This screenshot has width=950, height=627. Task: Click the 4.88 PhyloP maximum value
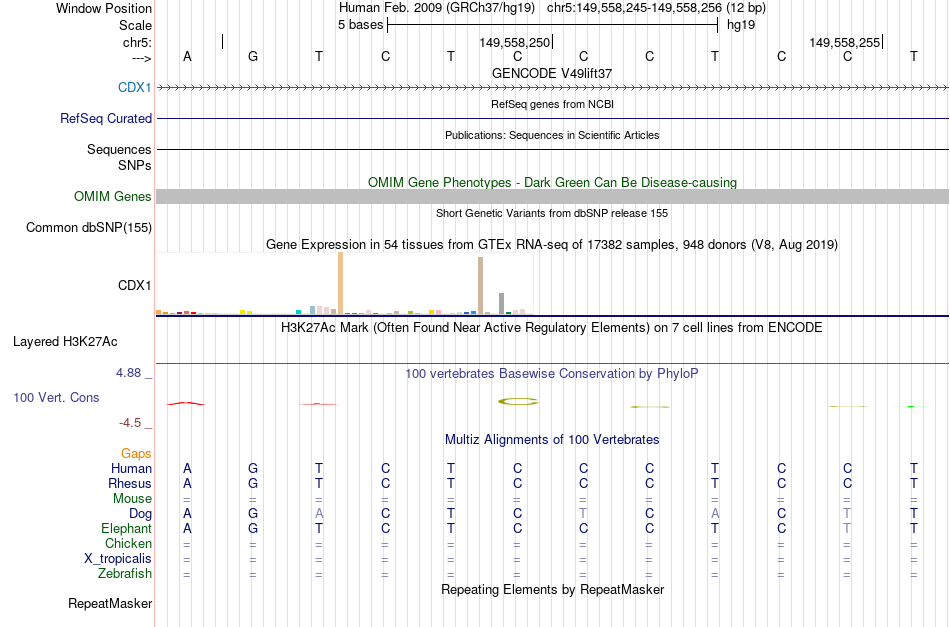[x=128, y=373]
